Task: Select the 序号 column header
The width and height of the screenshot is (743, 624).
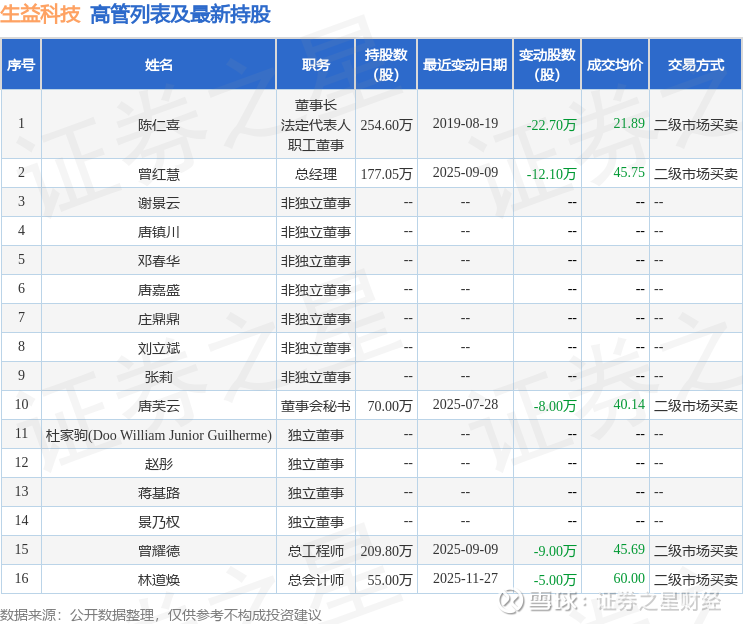Action: click(21, 65)
